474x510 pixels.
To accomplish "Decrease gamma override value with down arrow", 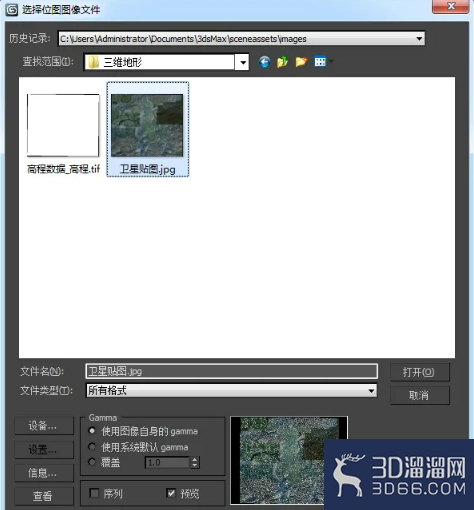I will (195, 465).
